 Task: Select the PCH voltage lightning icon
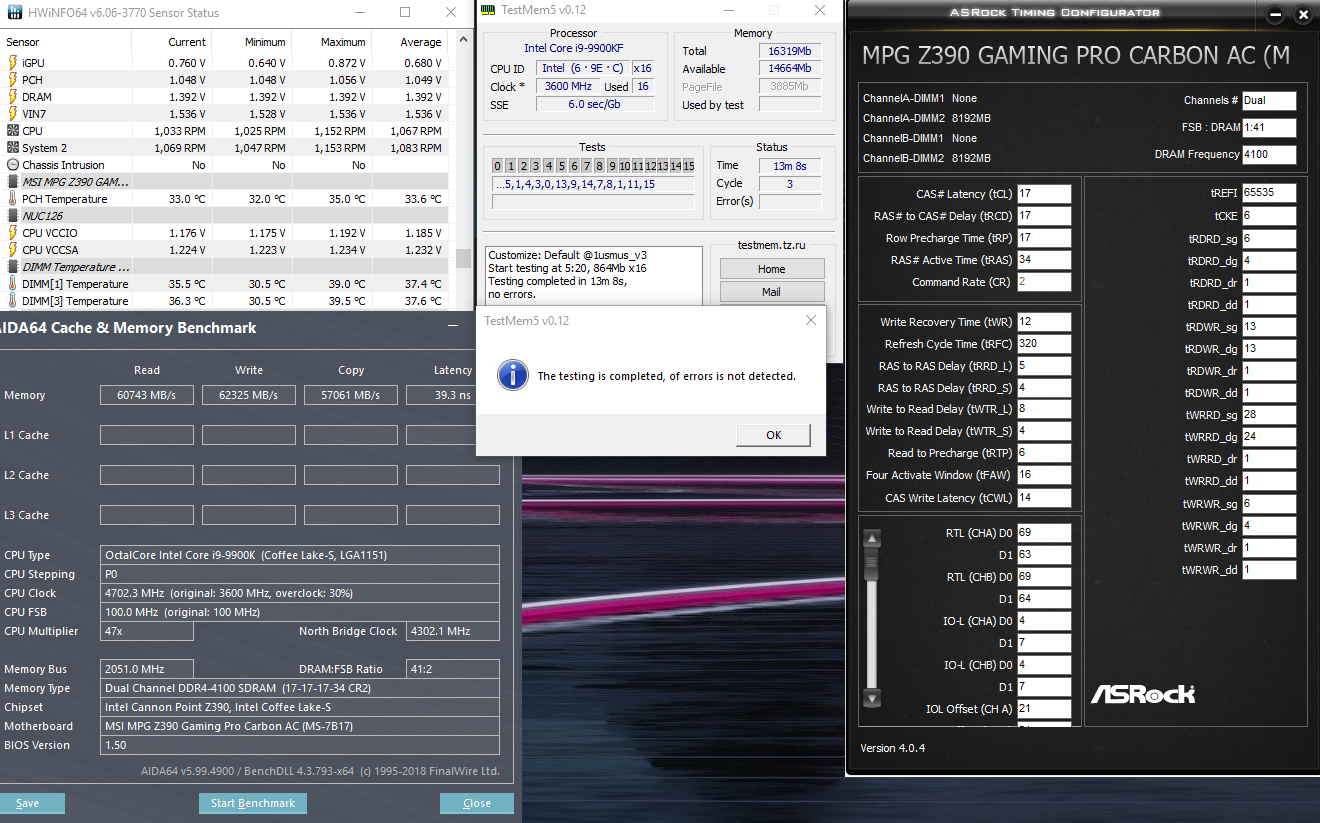(13, 80)
